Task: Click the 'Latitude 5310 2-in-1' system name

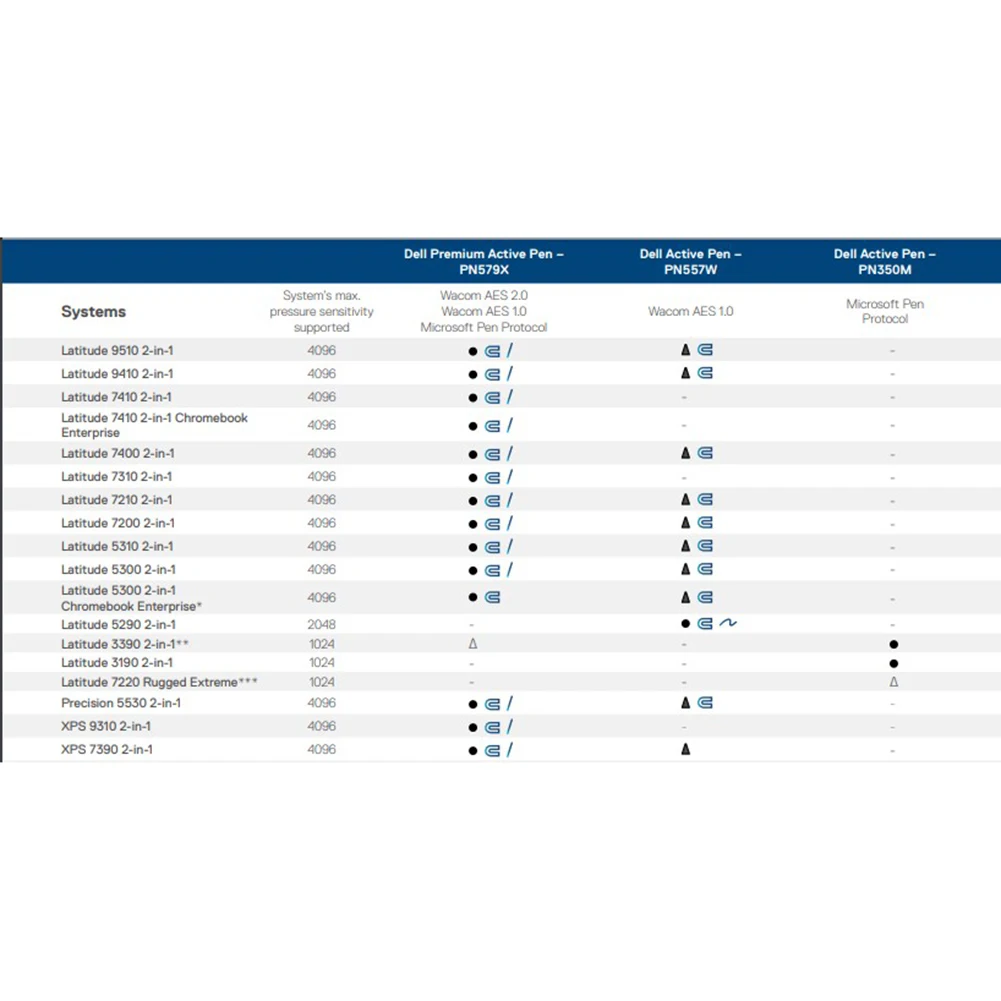Action: 117,546
